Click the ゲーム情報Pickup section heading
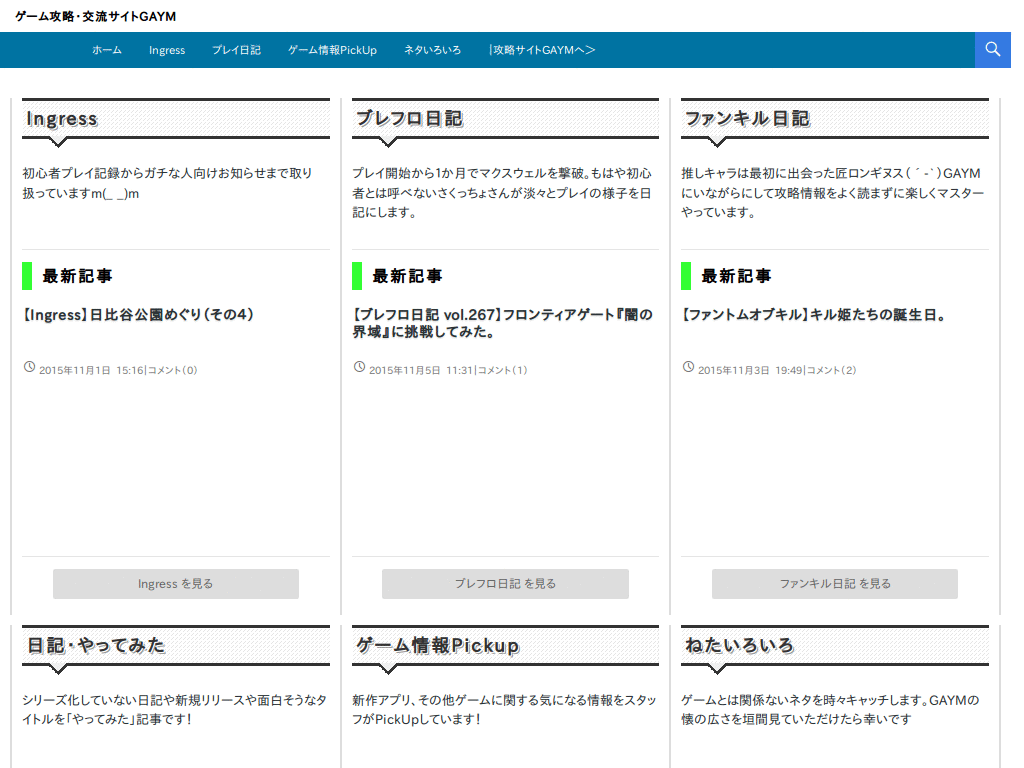Screen dimensions: 1024x768 (x=438, y=646)
